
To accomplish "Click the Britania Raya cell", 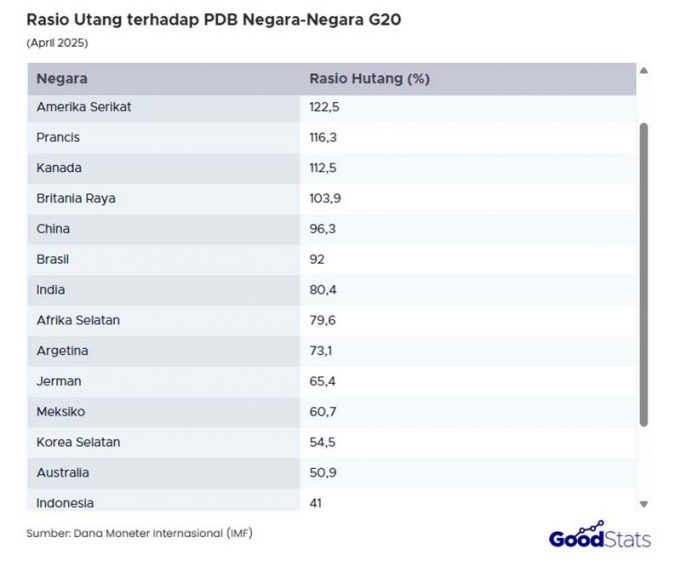I will 76,198.
